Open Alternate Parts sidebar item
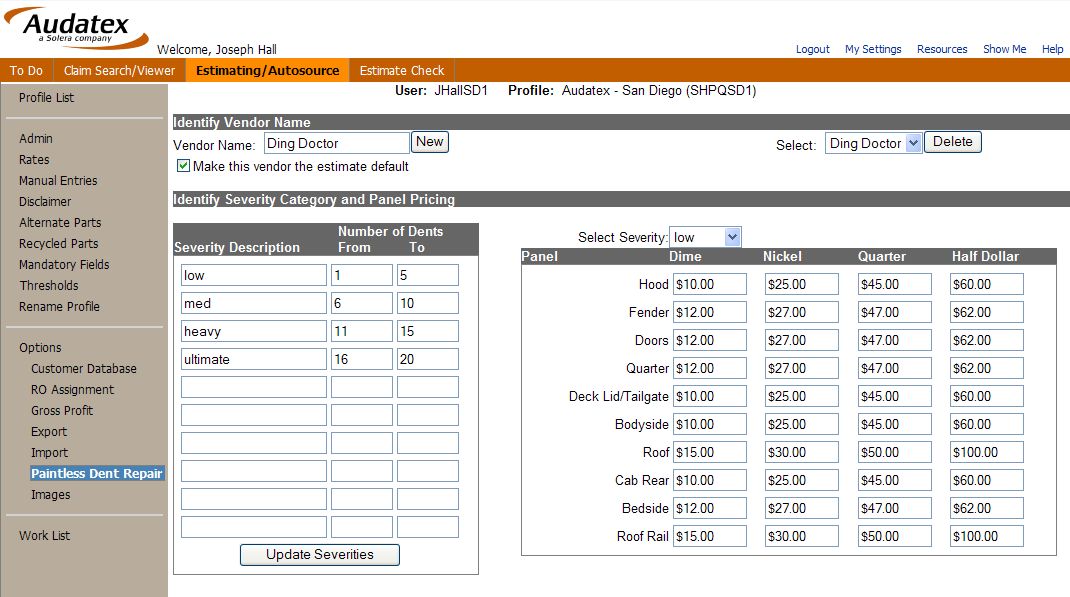1070x597 pixels. point(60,222)
